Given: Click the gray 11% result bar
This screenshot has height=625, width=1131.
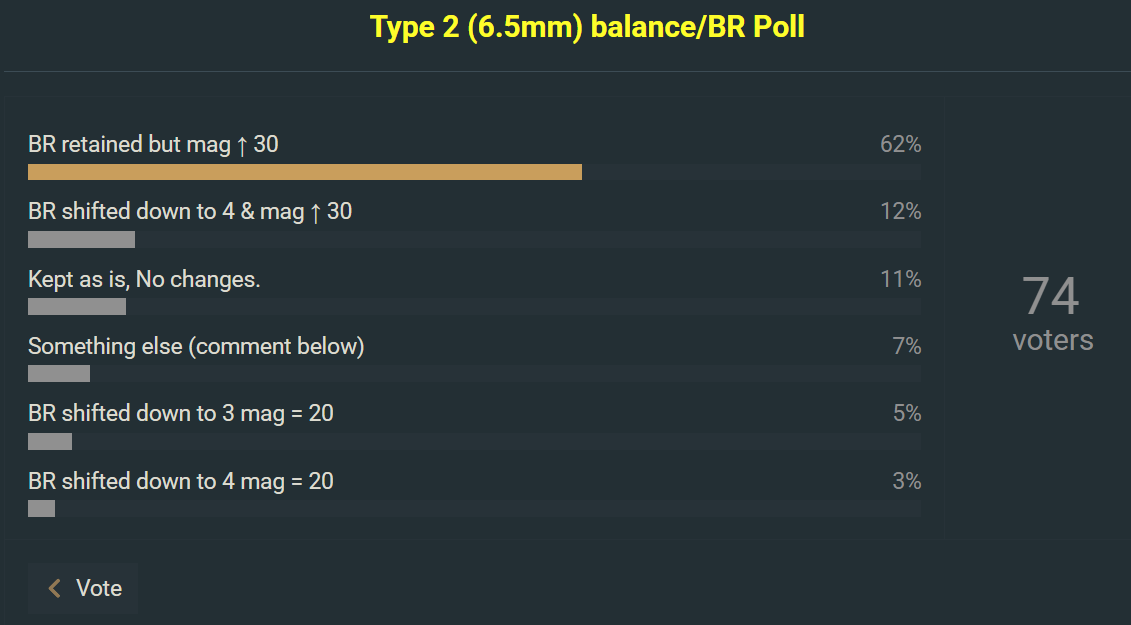Looking at the screenshot, I should [77, 306].
